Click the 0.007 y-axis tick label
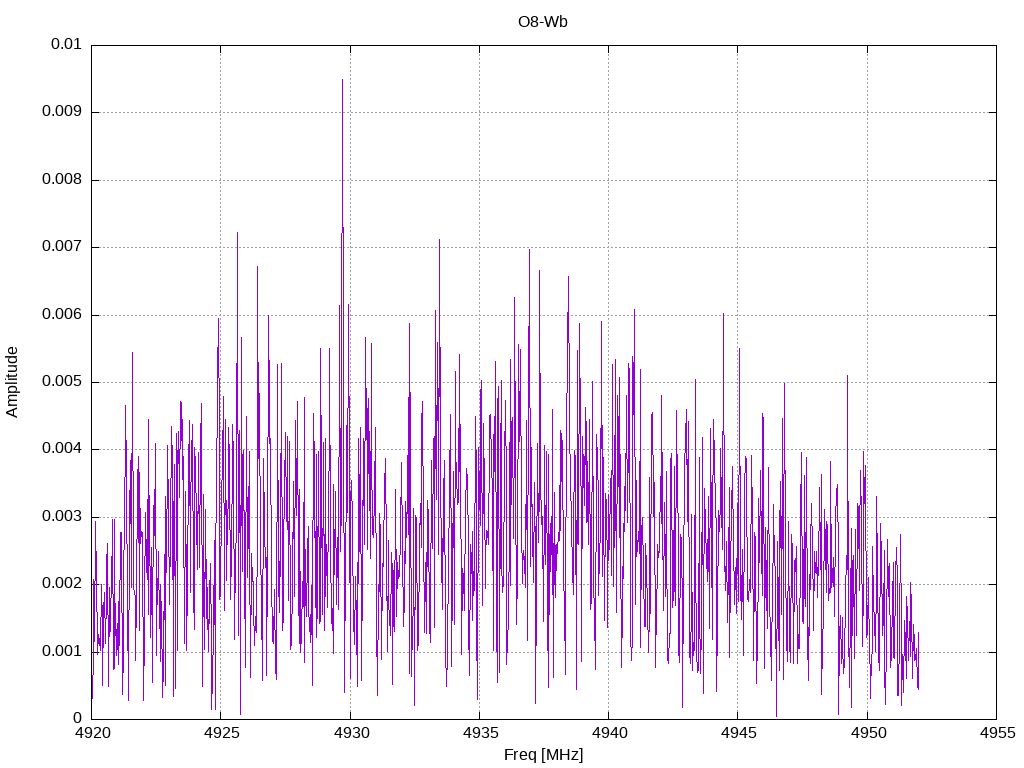 click(62, 246)
